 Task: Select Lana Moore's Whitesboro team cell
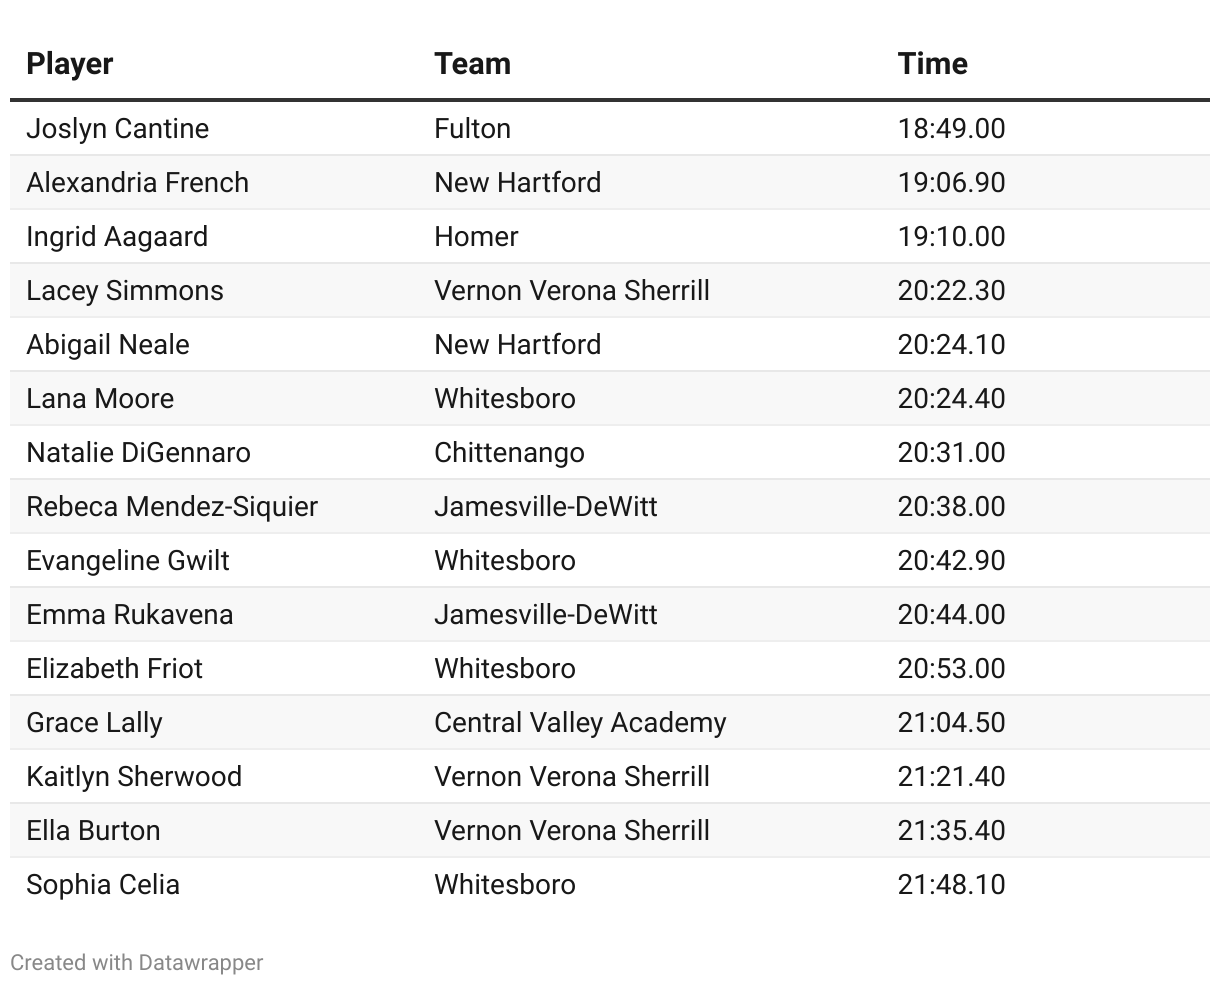505,399
